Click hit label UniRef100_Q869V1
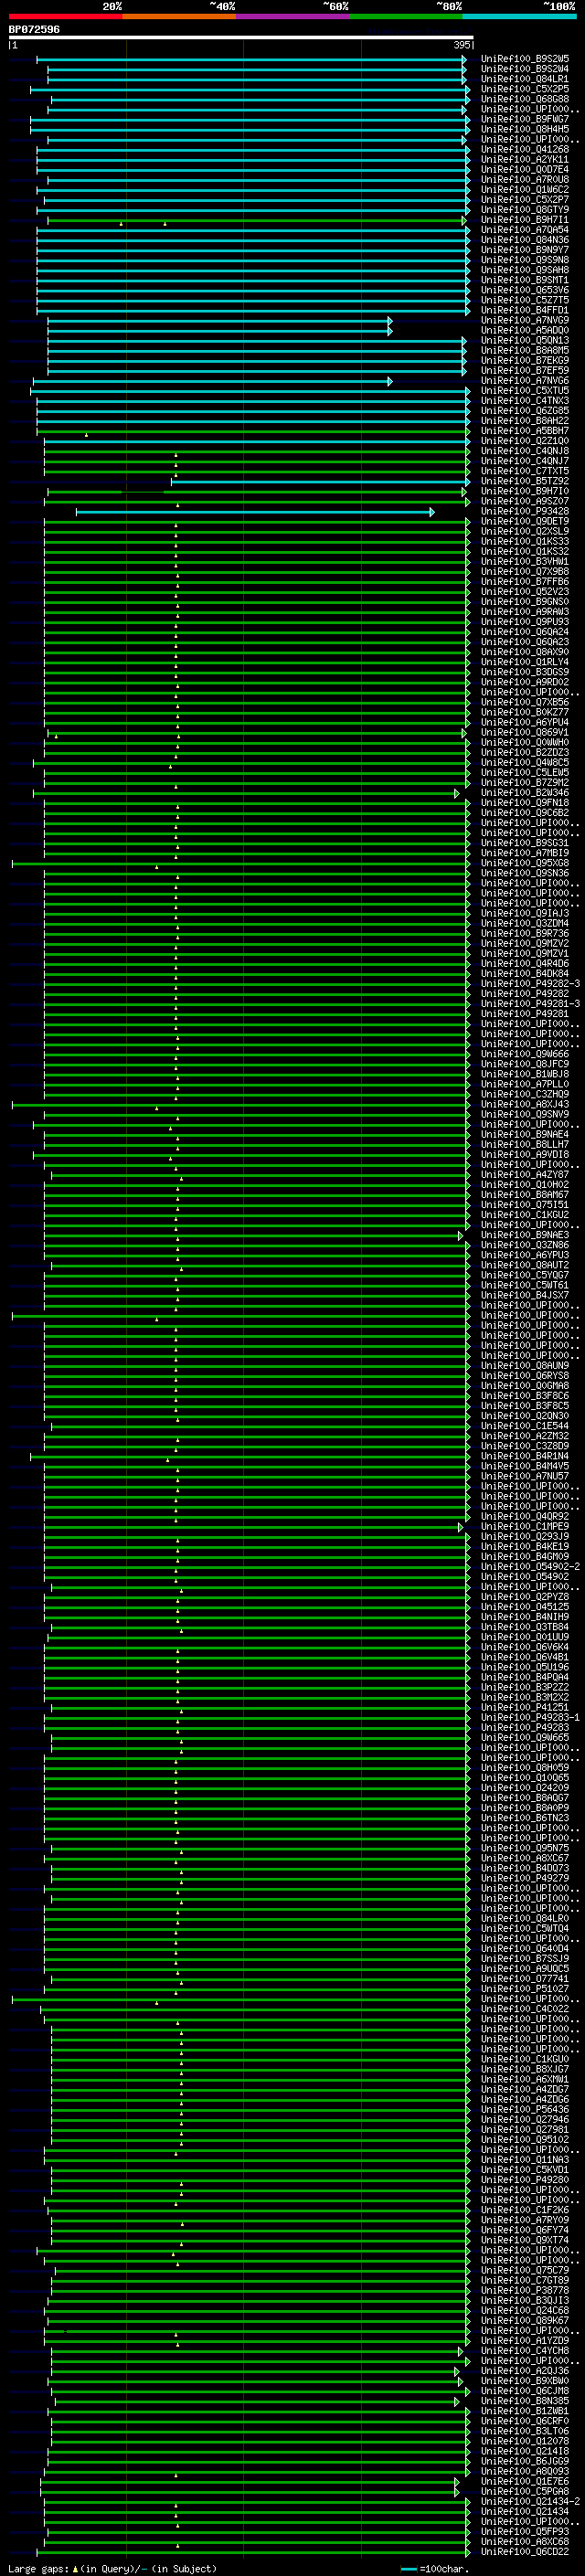The height and width of the screenshot is (2576, 585). tap(525, 732)
